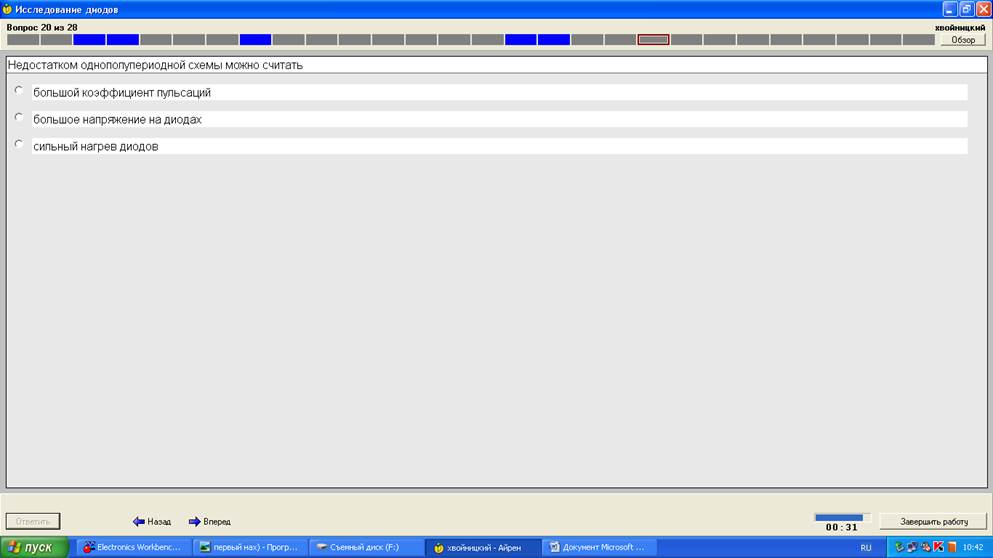Switch to 'Документ Microsoft...' taskbar item
The image size is (993, 558).
point(598,547)
